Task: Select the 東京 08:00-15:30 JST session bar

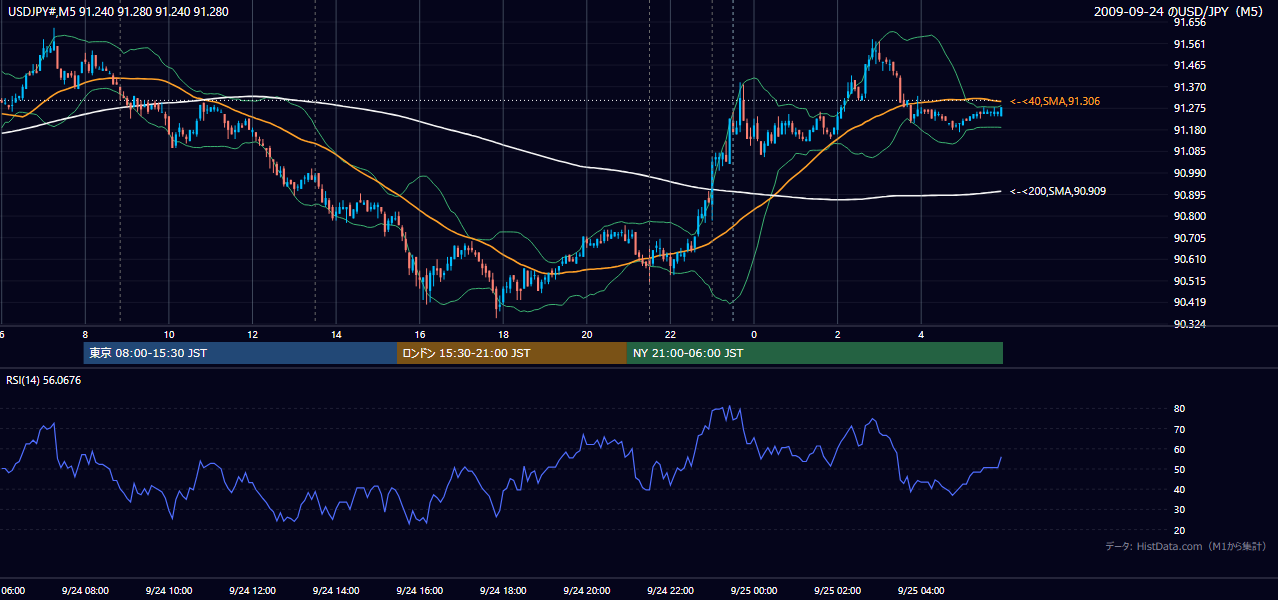Action: pos(240,353)
